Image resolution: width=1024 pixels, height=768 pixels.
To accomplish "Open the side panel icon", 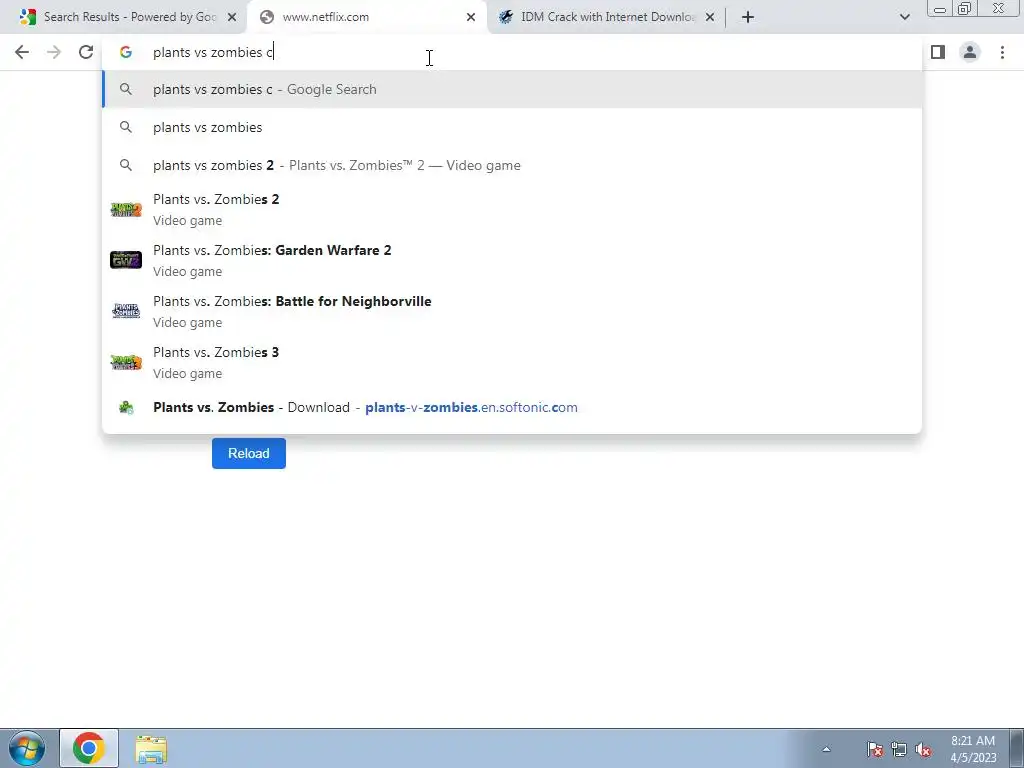I will [938, 52].
